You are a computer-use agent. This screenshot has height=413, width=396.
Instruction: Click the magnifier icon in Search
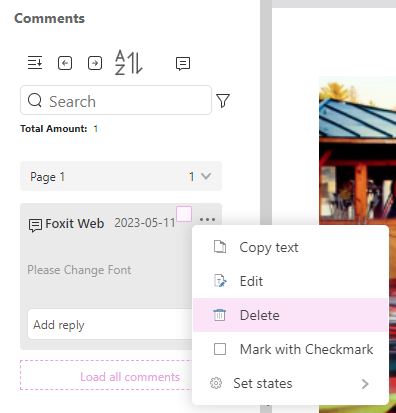(x=35, y=100)
